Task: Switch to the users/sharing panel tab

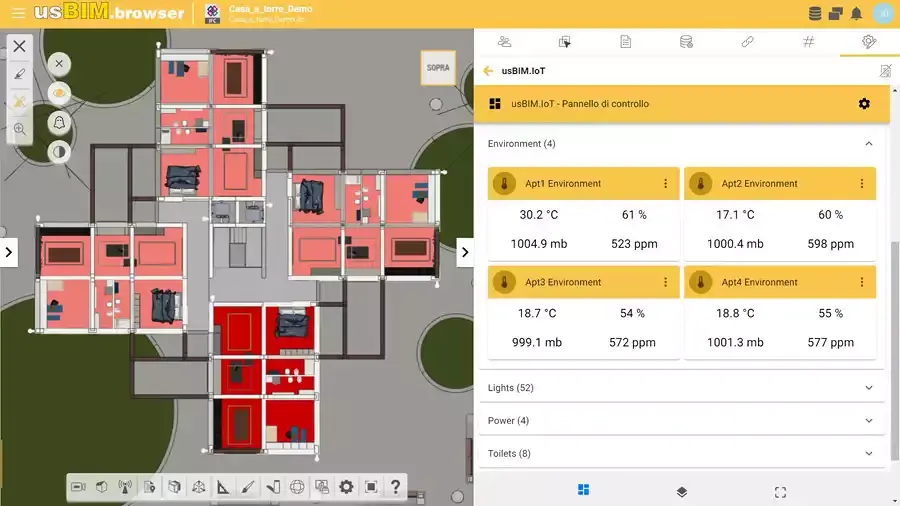Action: 505,41
